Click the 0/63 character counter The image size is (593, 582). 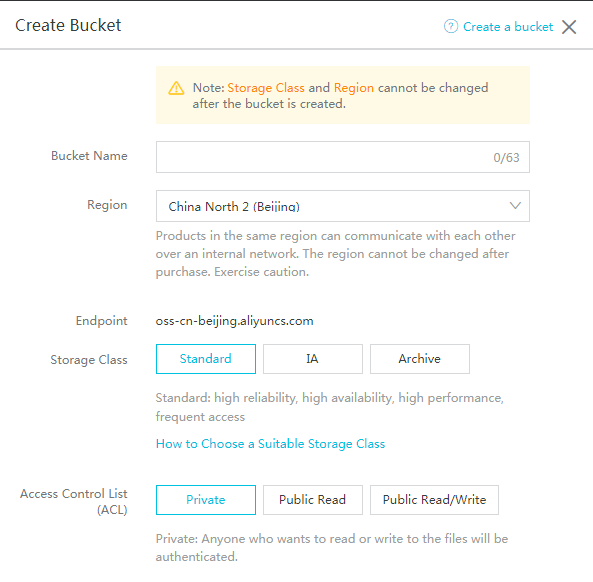coord(506,158)
